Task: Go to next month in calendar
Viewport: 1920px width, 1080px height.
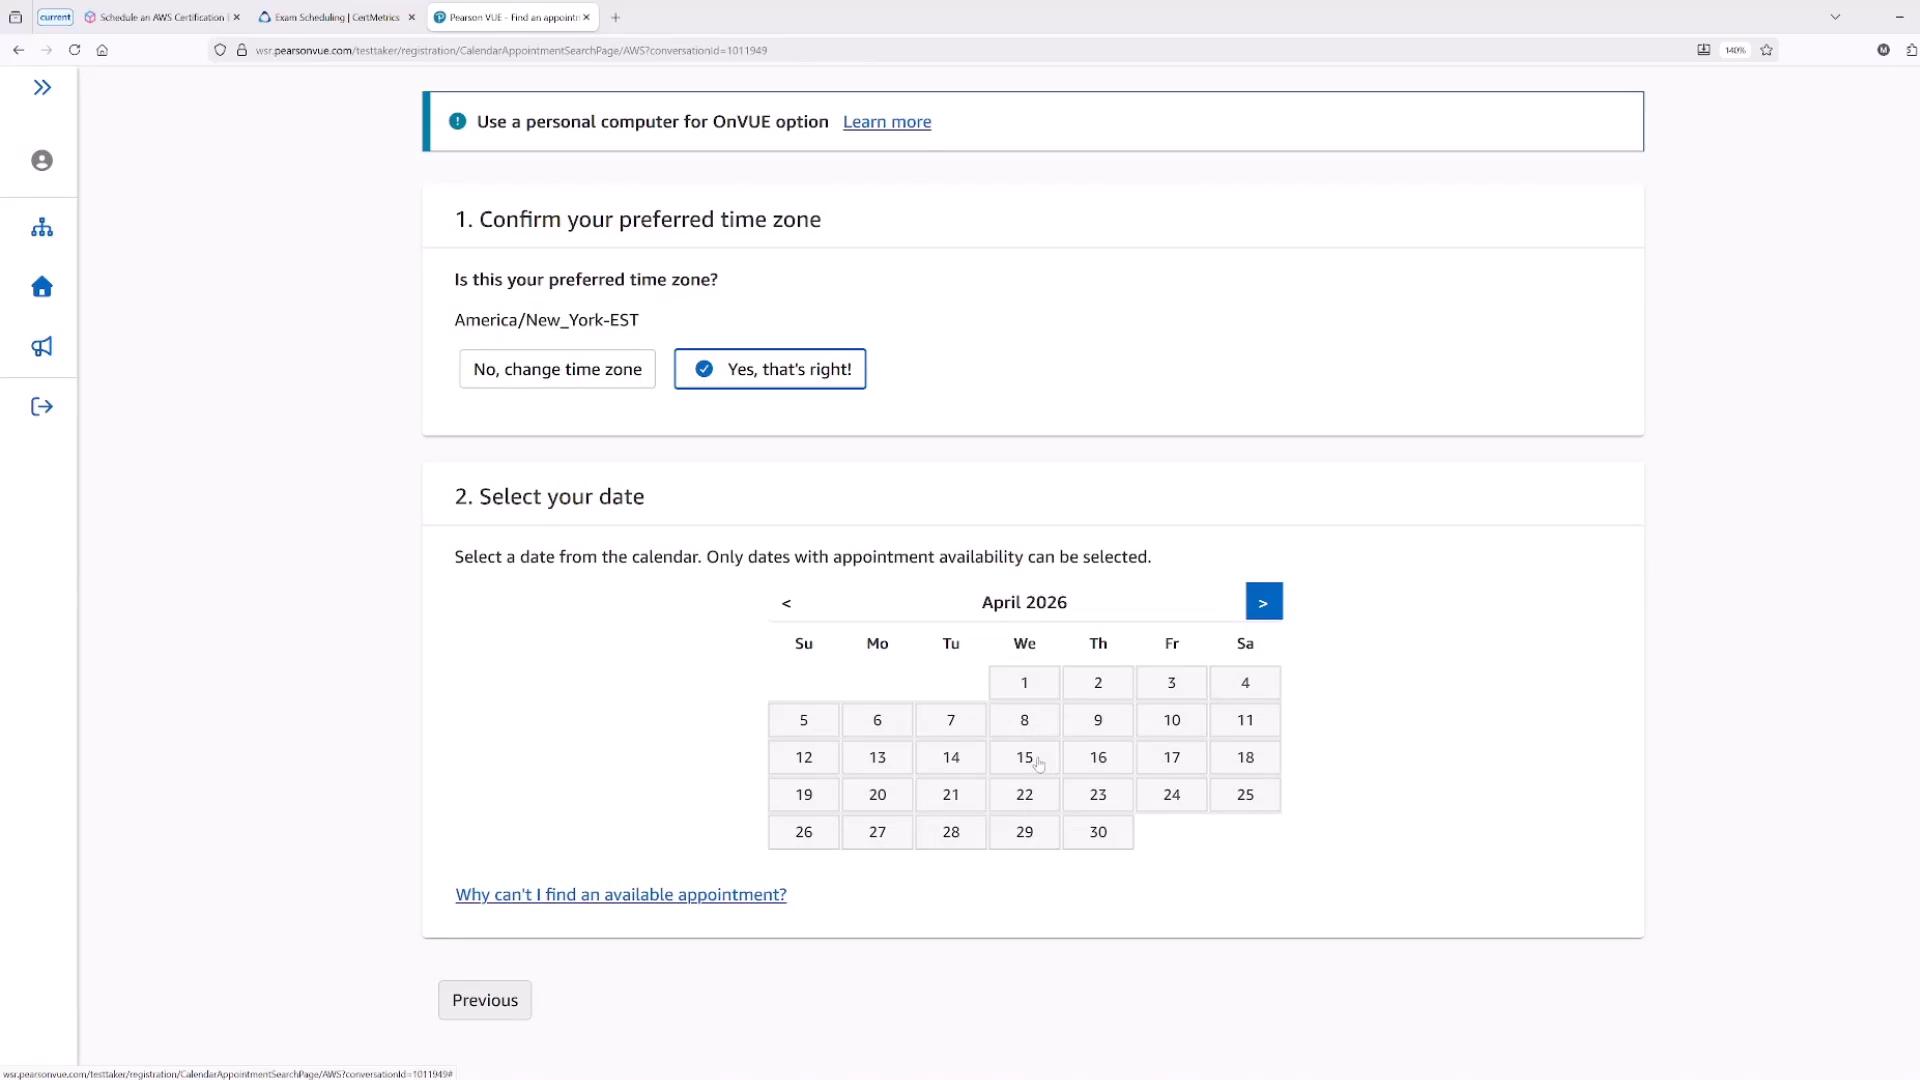Action: (x=1264, y=602)
